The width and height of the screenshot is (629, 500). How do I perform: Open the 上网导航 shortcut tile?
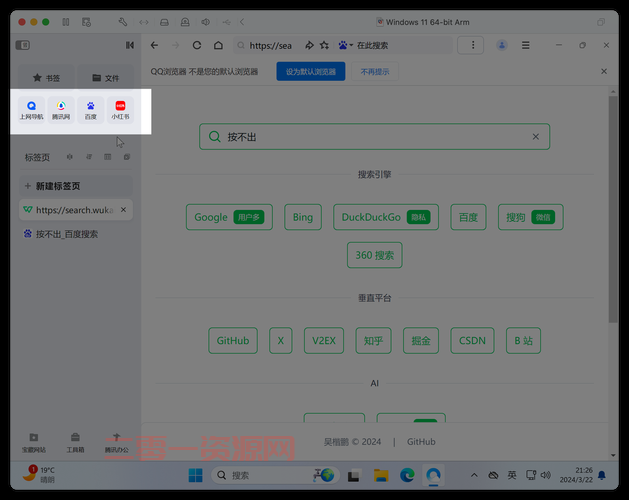click(31, 110)
